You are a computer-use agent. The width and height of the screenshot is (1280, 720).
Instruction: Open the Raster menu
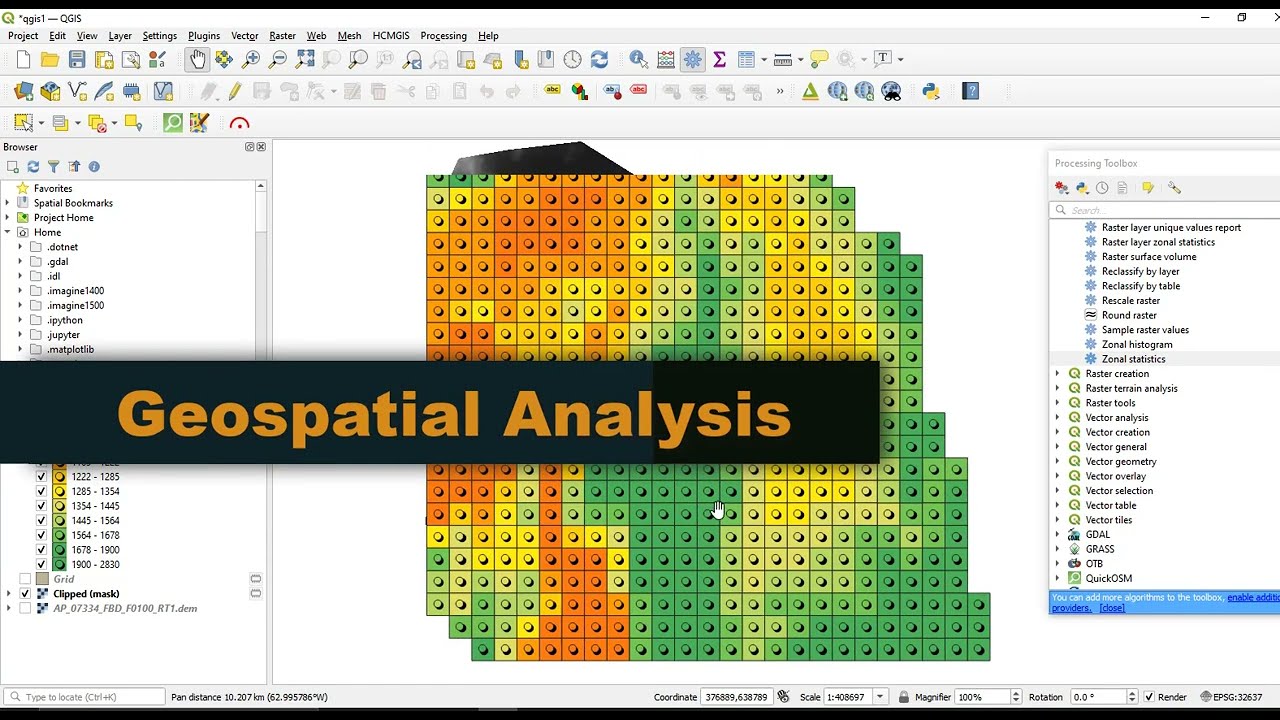pos(282,36)
